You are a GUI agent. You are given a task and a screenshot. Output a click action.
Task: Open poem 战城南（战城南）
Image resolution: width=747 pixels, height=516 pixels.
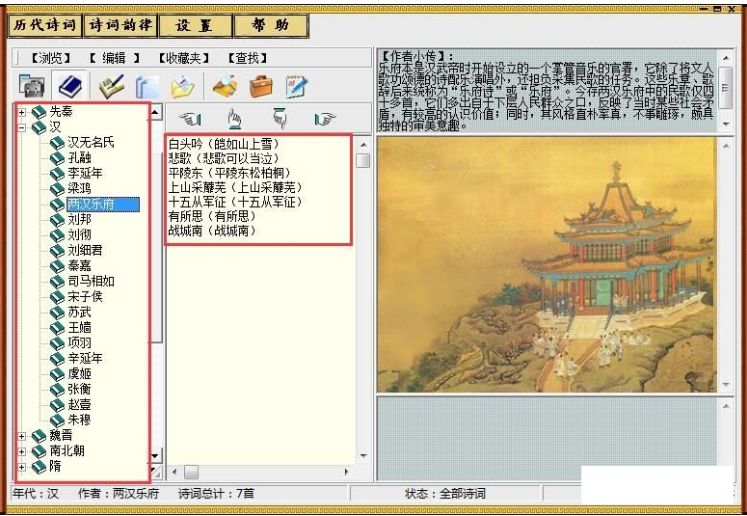(x=212, y=231)
